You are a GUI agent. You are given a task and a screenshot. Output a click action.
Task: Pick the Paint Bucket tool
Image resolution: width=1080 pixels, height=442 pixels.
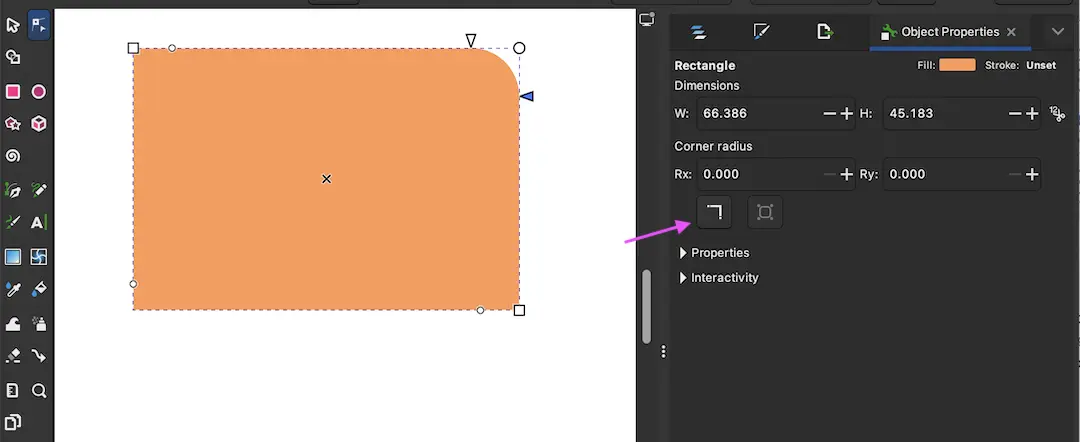(x=39, y=289)
